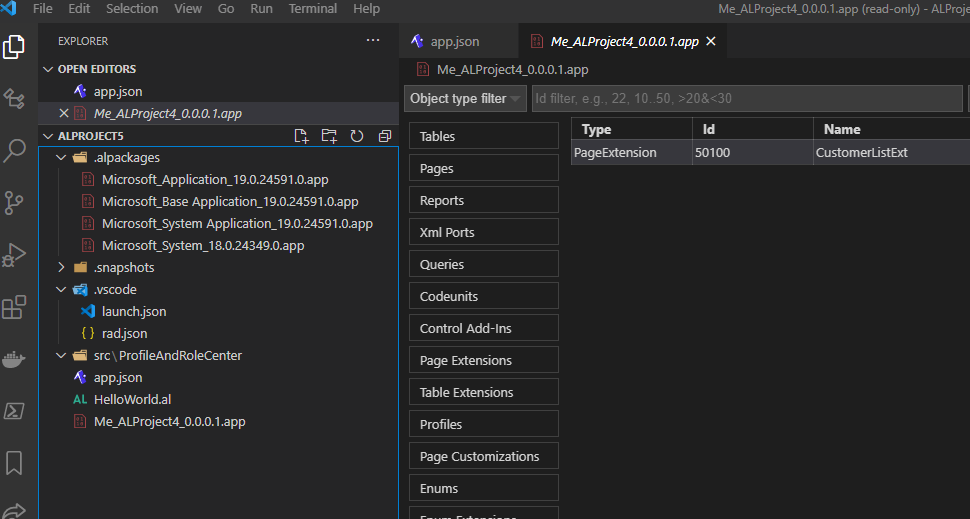Click New File icon in ALPROJECT5 header
Image resolution: width=970 pixels, height=519 pixels.
coord(301,136)
